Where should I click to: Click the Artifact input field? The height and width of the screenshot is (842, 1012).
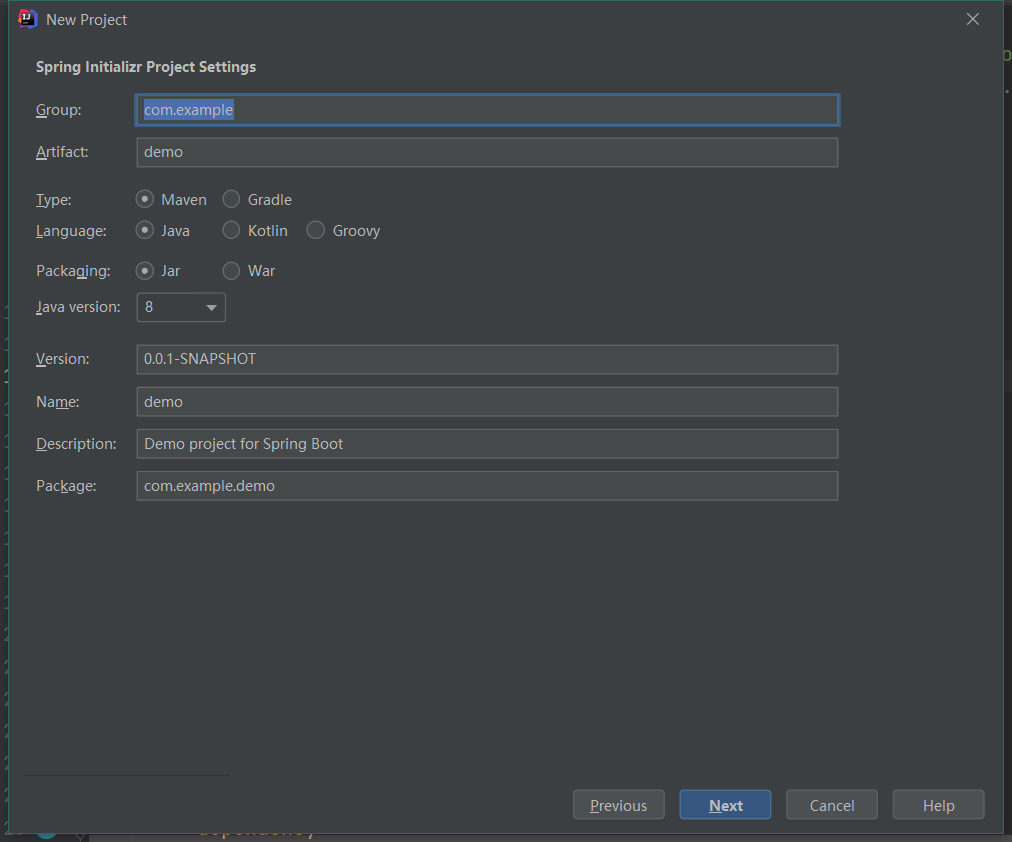(x=487, y=152)
